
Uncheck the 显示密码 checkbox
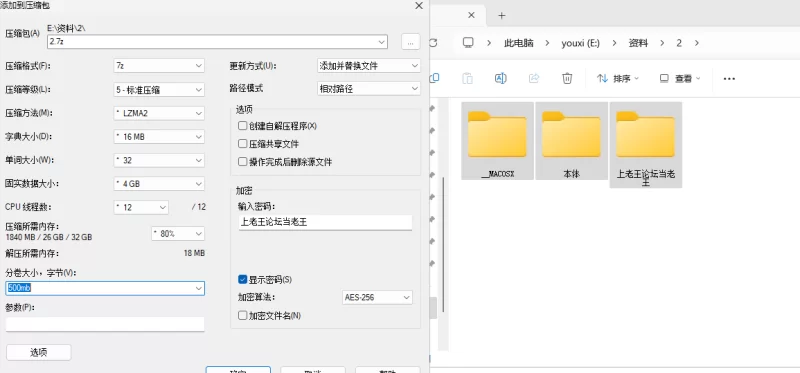[x=242, y=279]
